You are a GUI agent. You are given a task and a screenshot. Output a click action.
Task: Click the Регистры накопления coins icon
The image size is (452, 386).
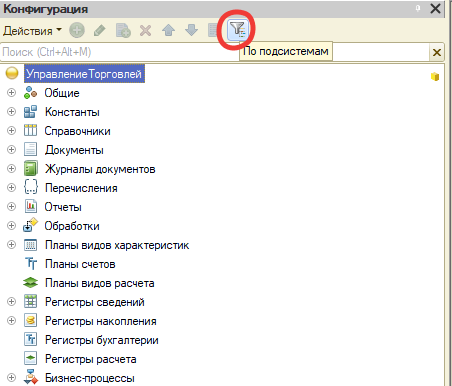30,321
